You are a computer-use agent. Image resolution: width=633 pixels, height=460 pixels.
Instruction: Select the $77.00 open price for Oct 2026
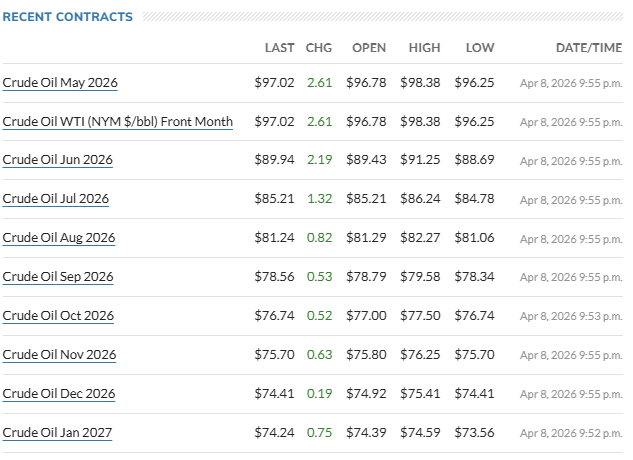click(x=366, y=315)
